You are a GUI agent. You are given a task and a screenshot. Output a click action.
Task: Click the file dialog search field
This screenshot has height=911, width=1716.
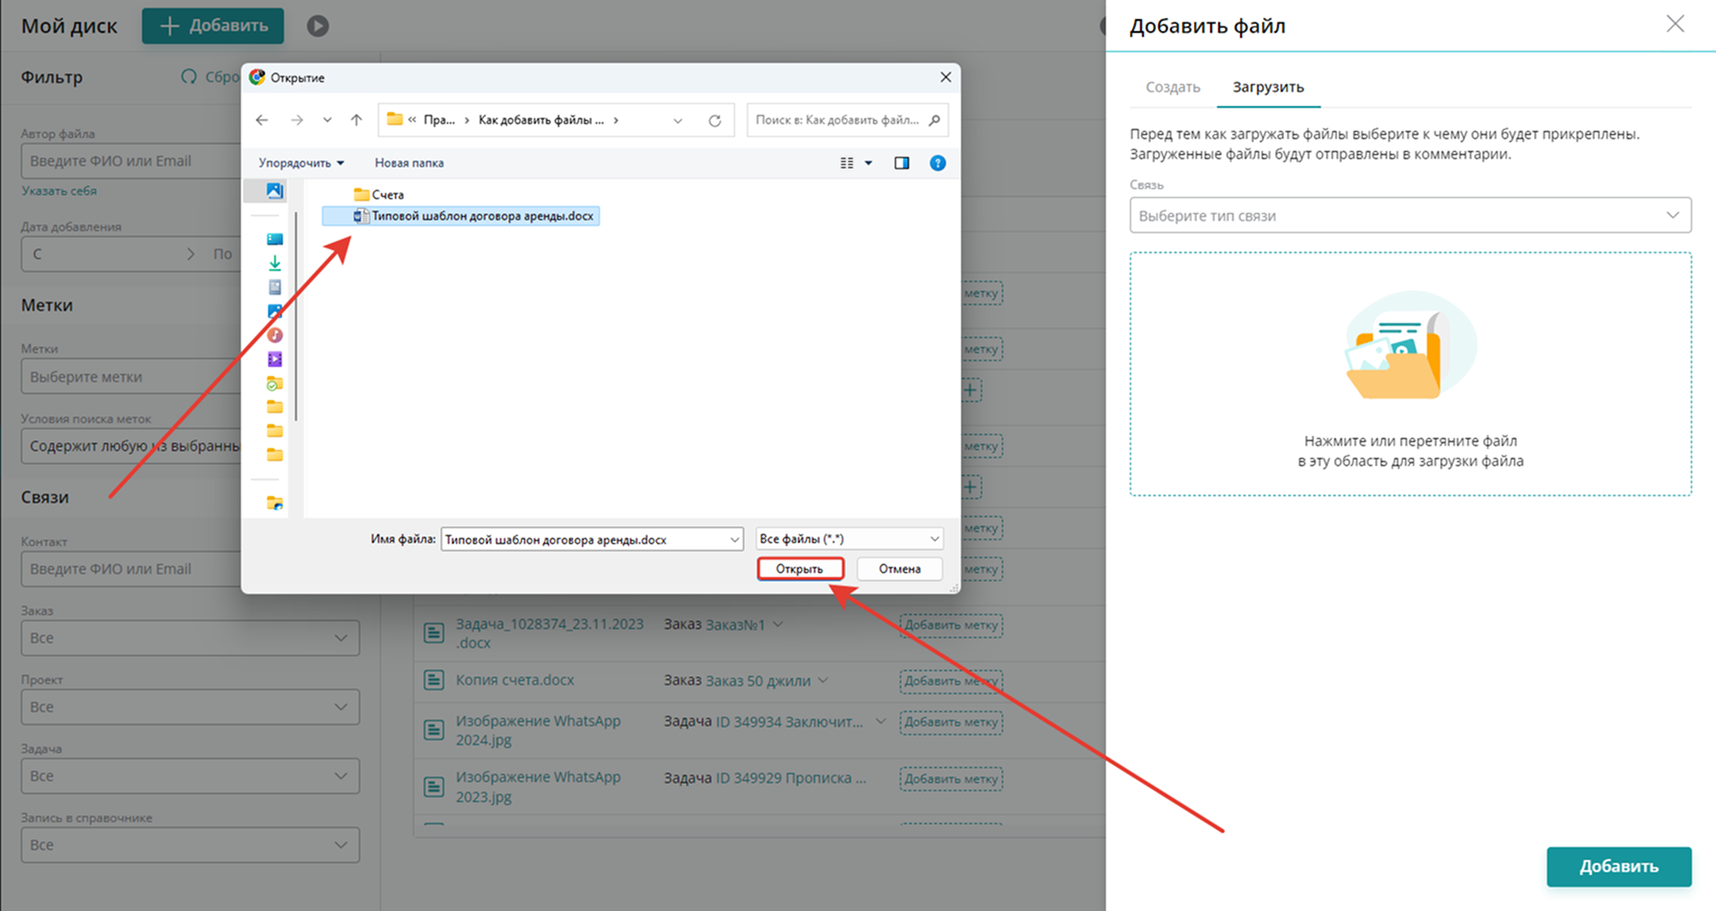coord(838,120)
